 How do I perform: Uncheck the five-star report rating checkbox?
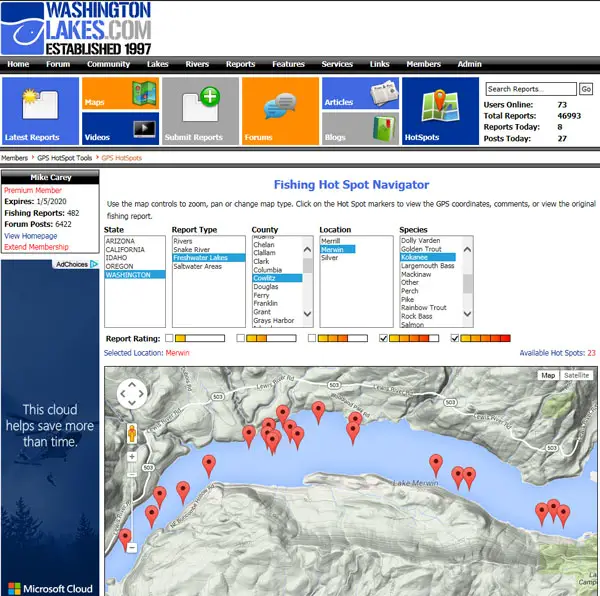tap(455, 338)
